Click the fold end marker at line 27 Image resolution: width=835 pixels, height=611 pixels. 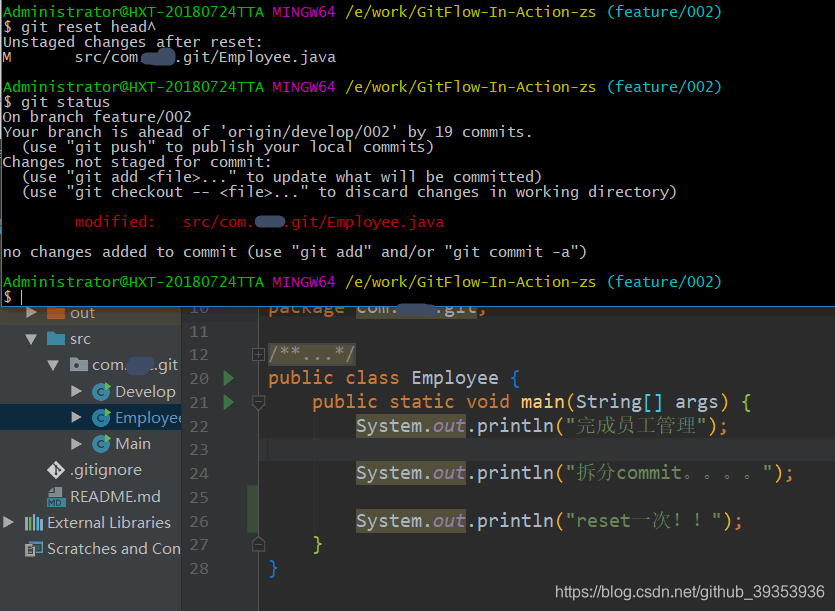point(258,544)
